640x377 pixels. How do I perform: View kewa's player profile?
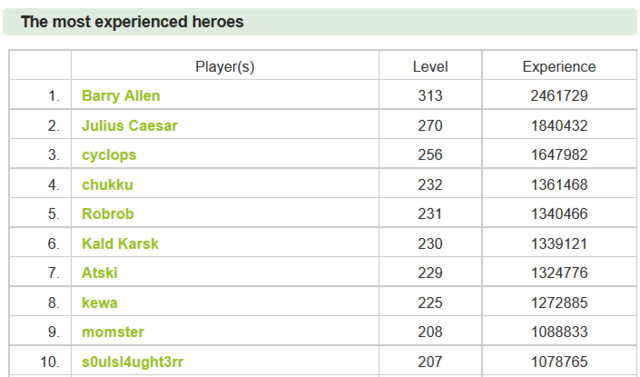[x=100, y=303]
